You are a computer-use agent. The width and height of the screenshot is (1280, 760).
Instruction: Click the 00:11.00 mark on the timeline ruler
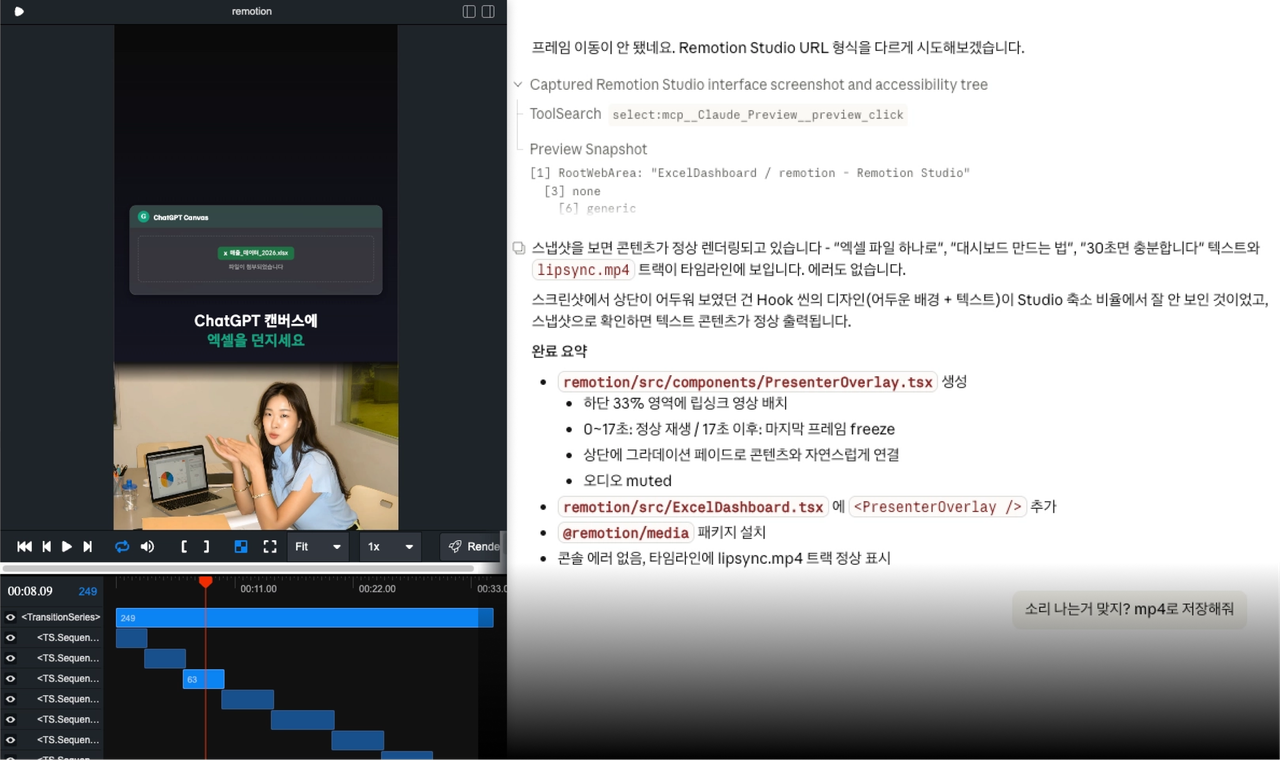click(x=258, y=589)
